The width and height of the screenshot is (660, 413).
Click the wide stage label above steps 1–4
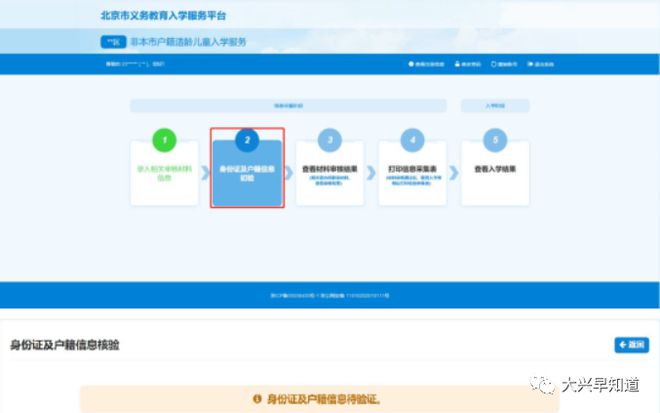(288, 106)
